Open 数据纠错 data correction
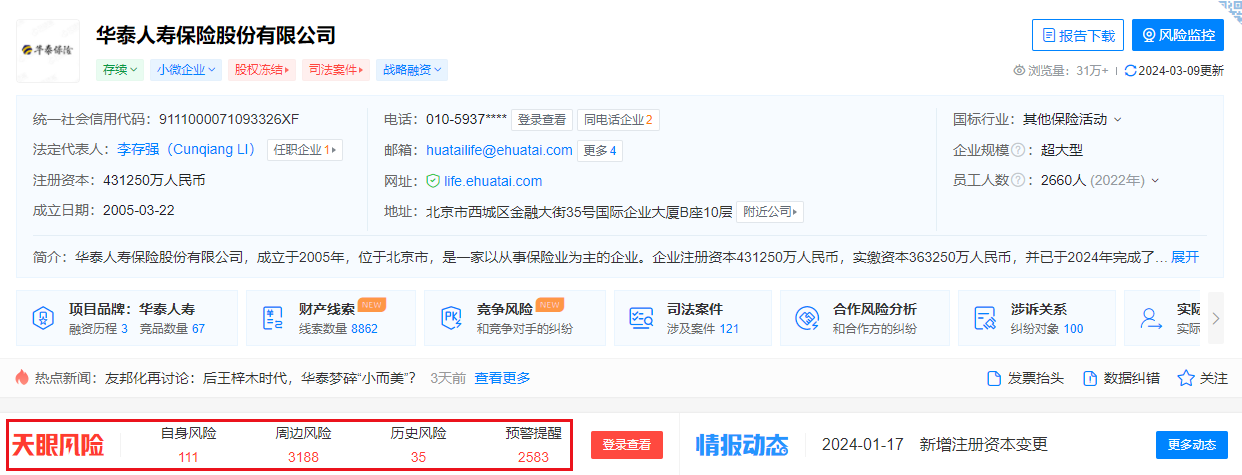The width and height of the screenshot is (1242, 475). (x=1121, y=378)
